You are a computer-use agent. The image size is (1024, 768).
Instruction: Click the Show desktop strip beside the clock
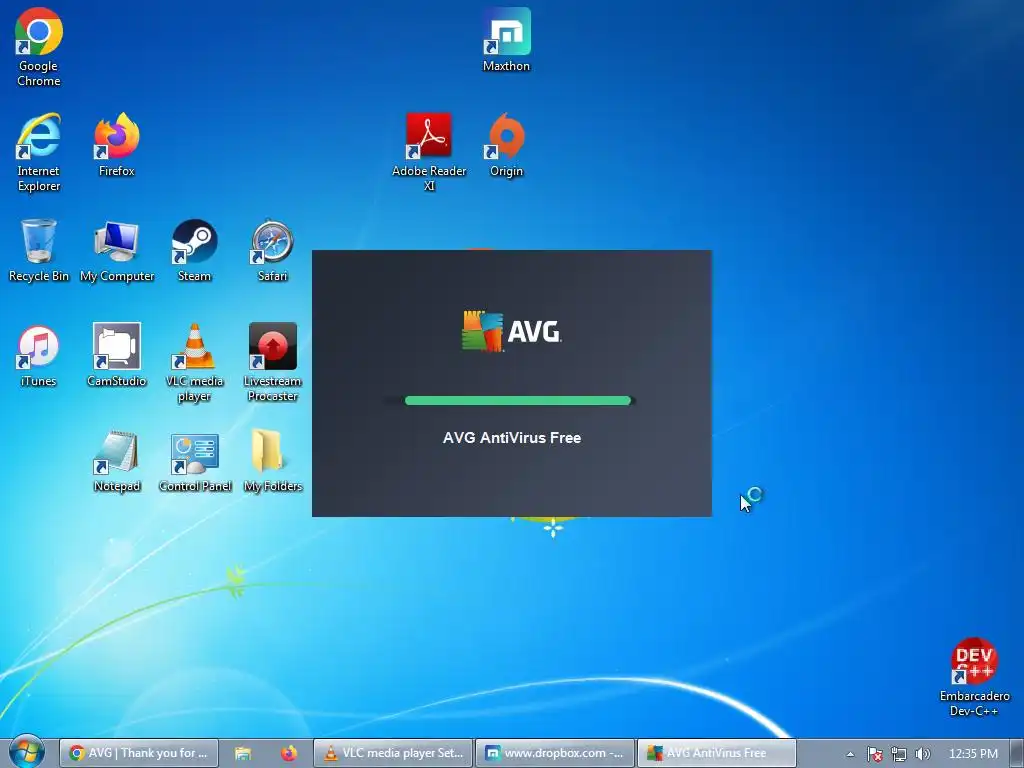[x=1017, y=753]
